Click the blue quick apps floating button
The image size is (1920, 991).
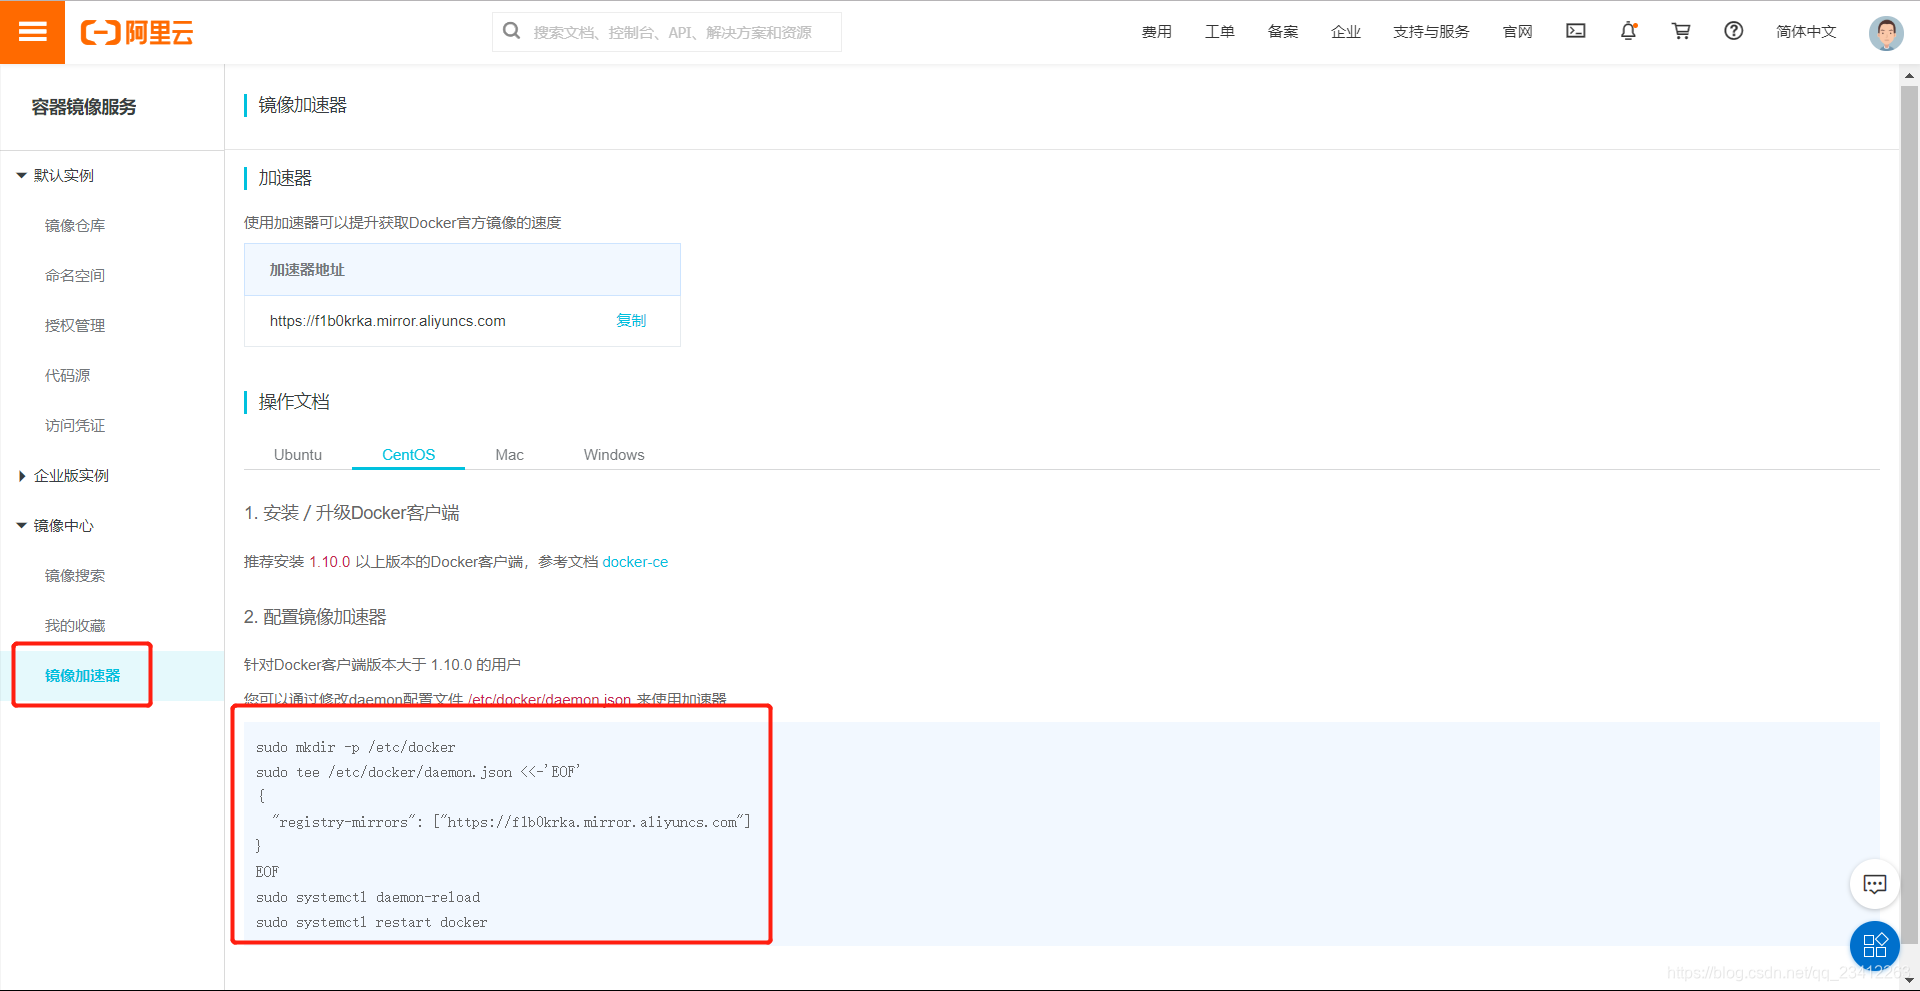pos(1875,945)
